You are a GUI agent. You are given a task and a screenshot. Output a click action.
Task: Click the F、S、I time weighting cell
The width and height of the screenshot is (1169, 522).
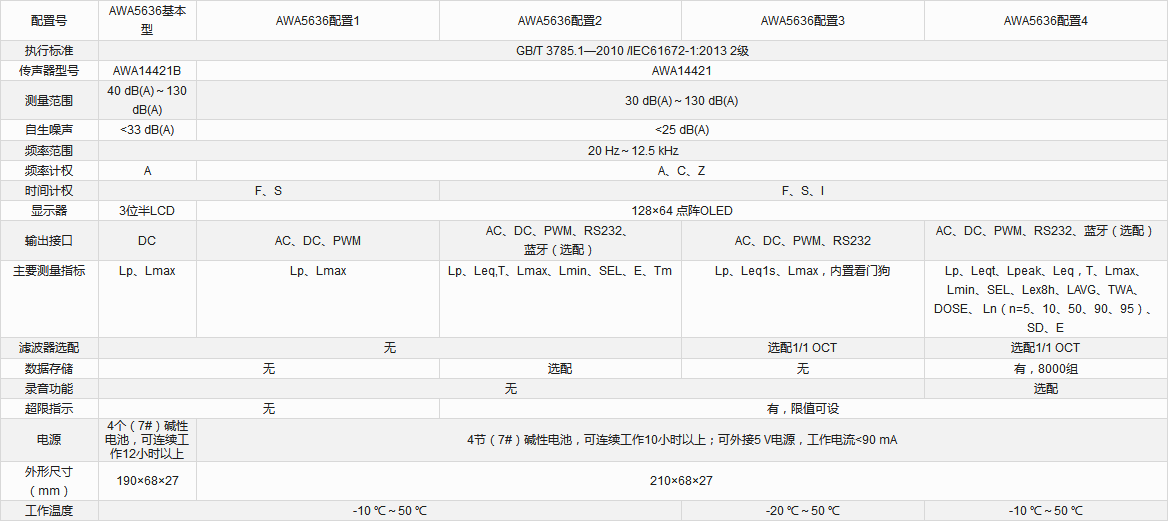click(803, 191)
